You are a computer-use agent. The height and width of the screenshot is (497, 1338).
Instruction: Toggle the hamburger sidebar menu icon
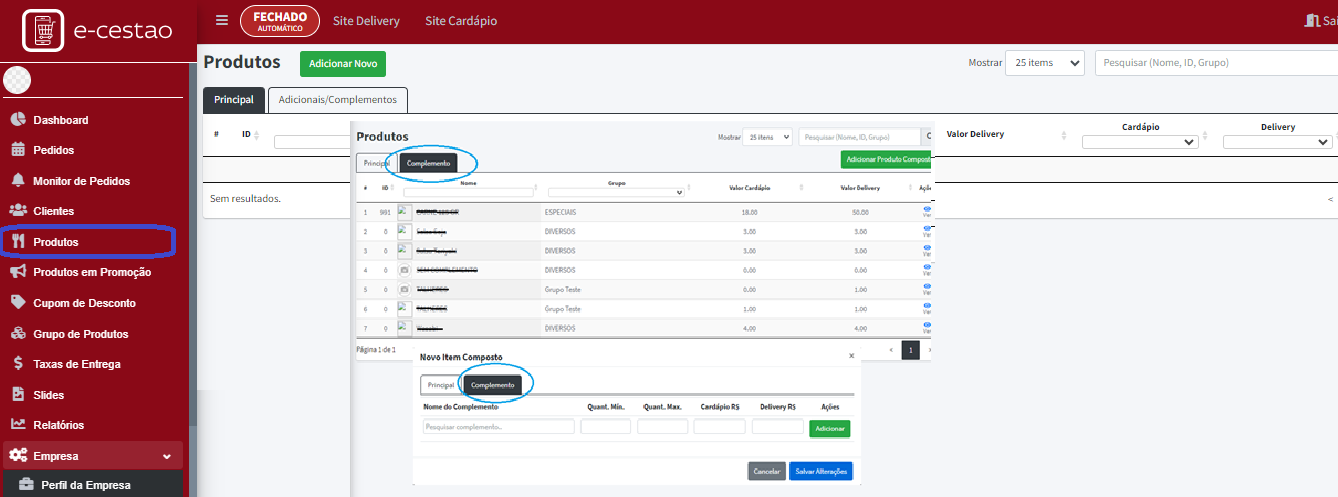(x=222, y=21)
